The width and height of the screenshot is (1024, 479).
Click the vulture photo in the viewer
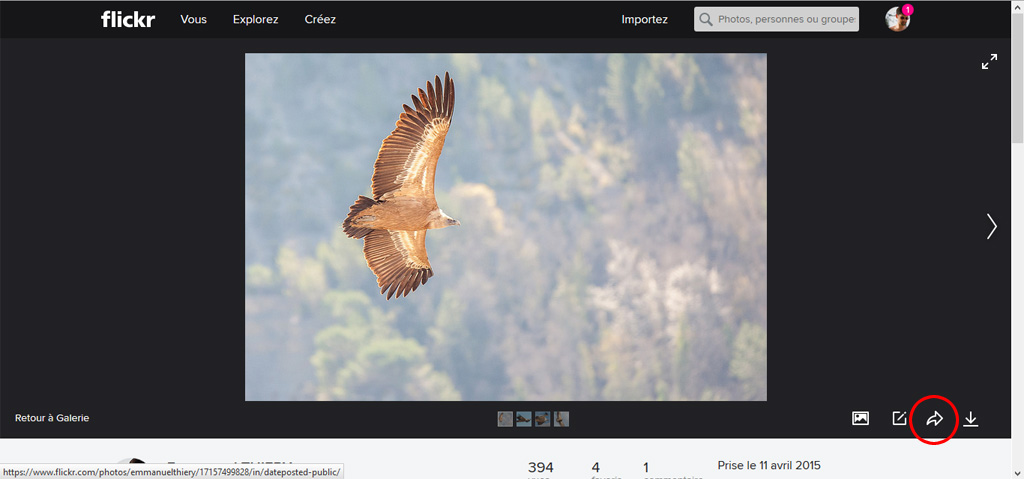tap(505, 227)
